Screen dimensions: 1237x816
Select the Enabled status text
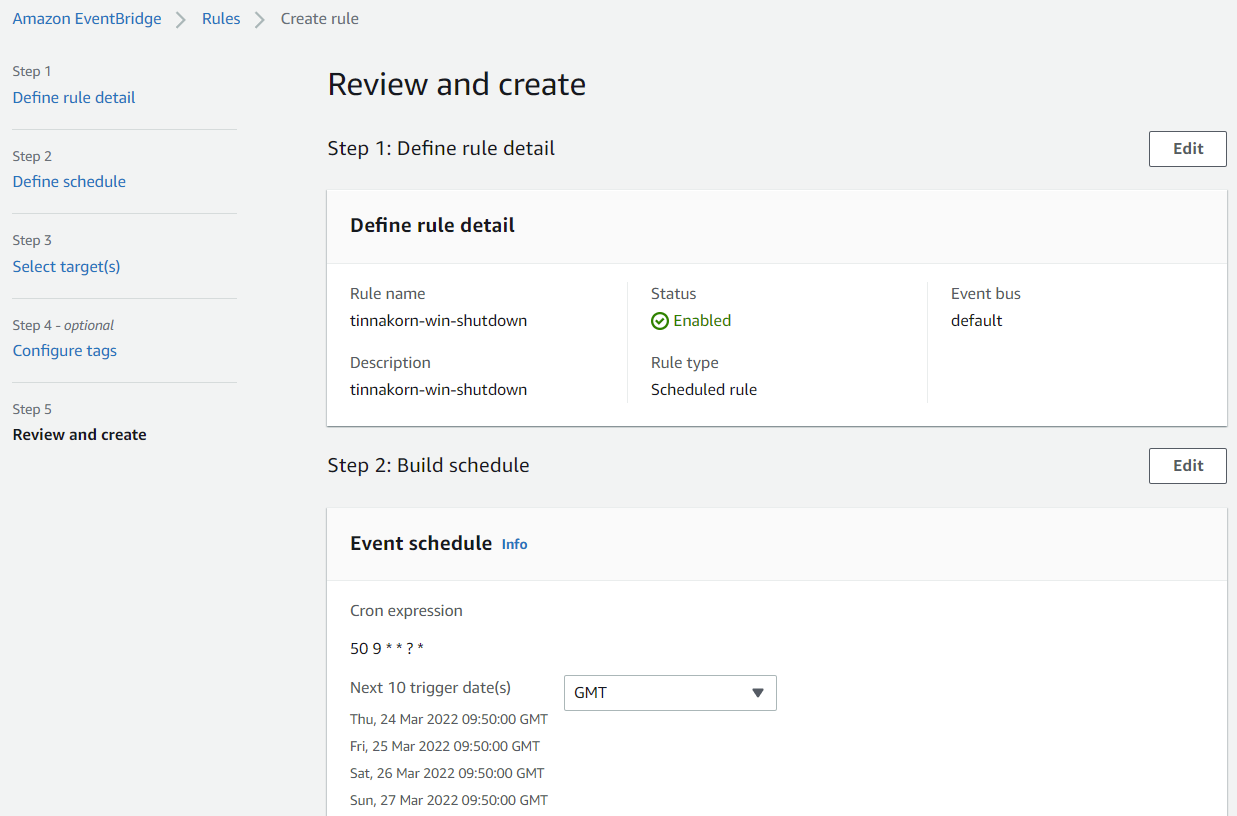click(x=702, y=321)
